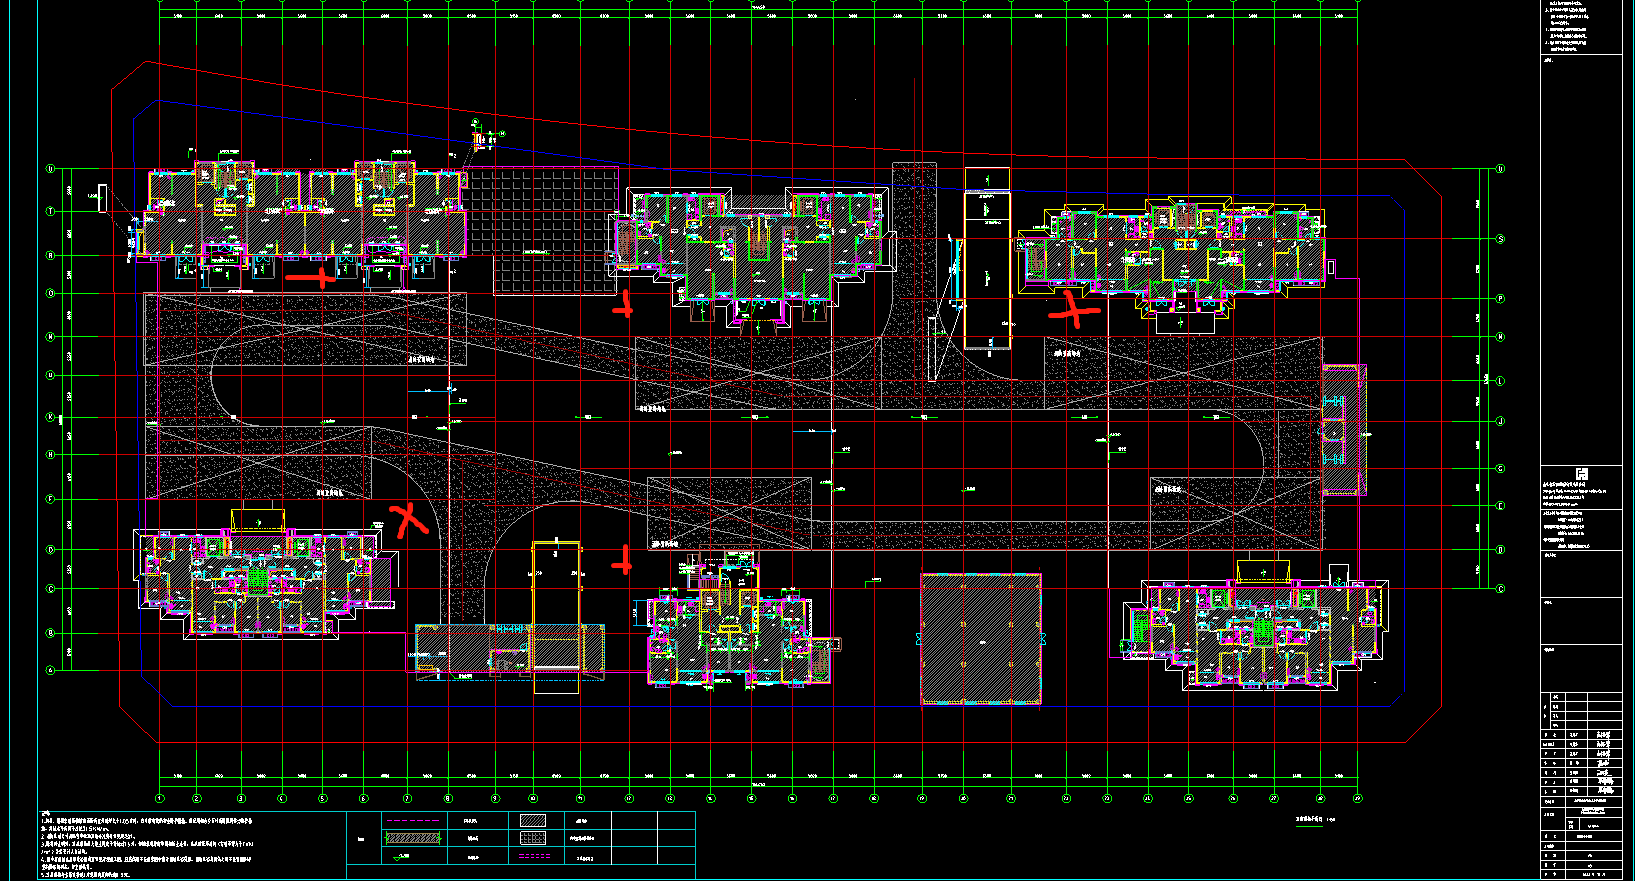Viewport: 1635px width, 881px height.
Task: Click the small hatched building on the right edge
Action: (x=1344, y=430)
